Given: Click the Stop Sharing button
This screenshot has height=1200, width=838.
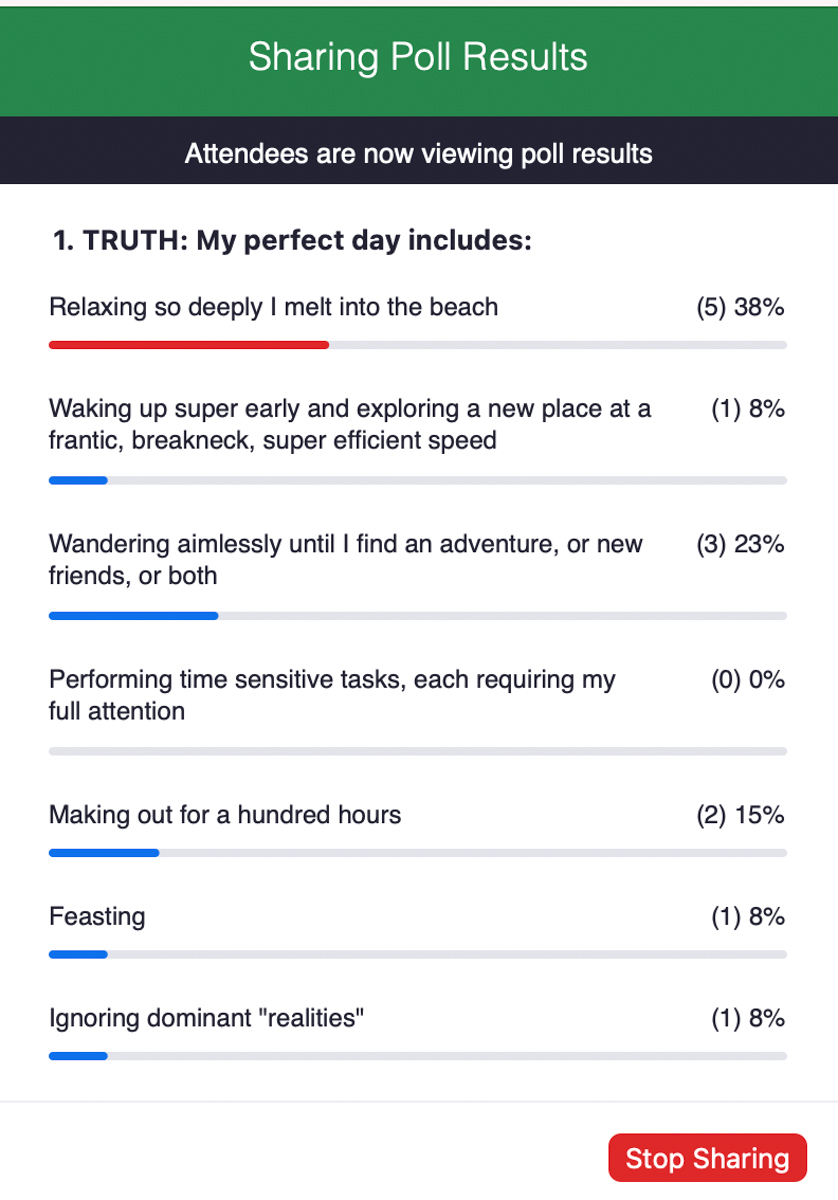Looking at the screenshot, I should click(x=707, y=1158).
